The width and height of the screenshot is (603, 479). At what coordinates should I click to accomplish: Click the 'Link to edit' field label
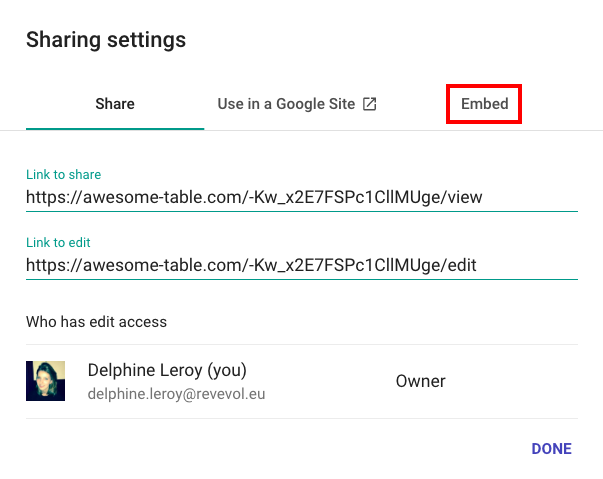[x=59, y=243]
